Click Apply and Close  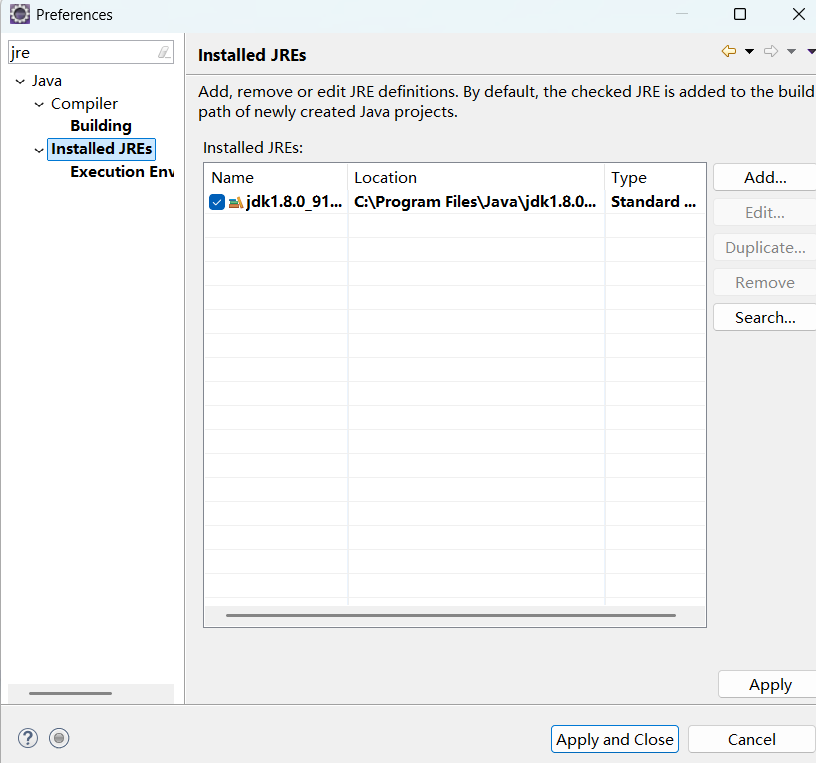614,739
